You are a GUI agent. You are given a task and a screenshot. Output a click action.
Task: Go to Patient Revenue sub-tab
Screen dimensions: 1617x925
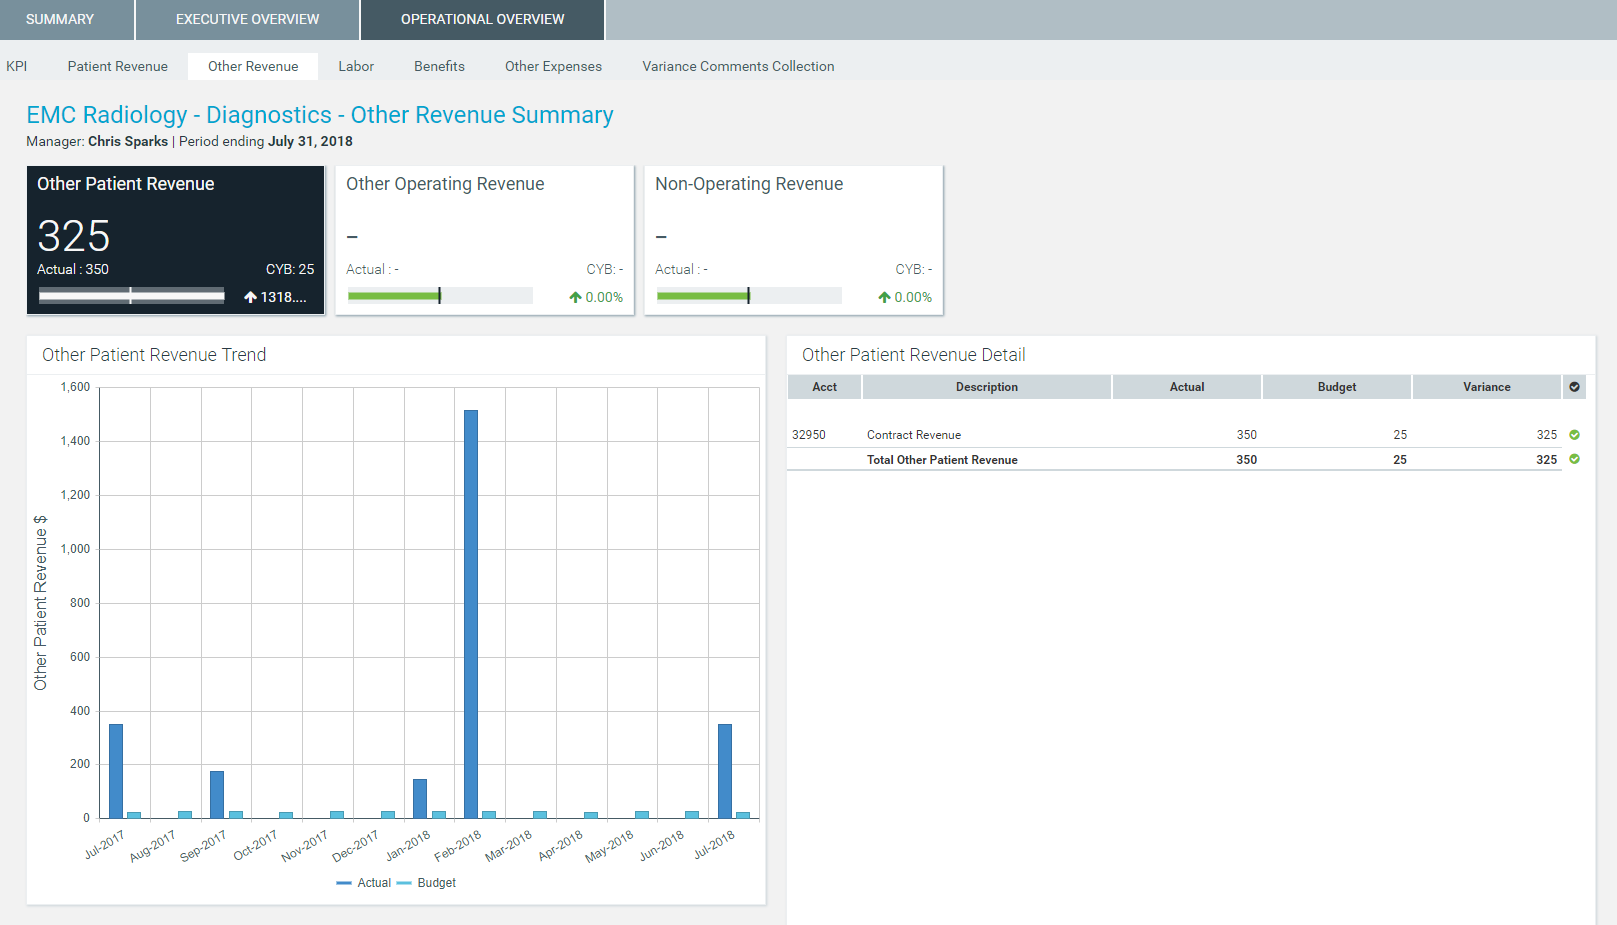118,66
